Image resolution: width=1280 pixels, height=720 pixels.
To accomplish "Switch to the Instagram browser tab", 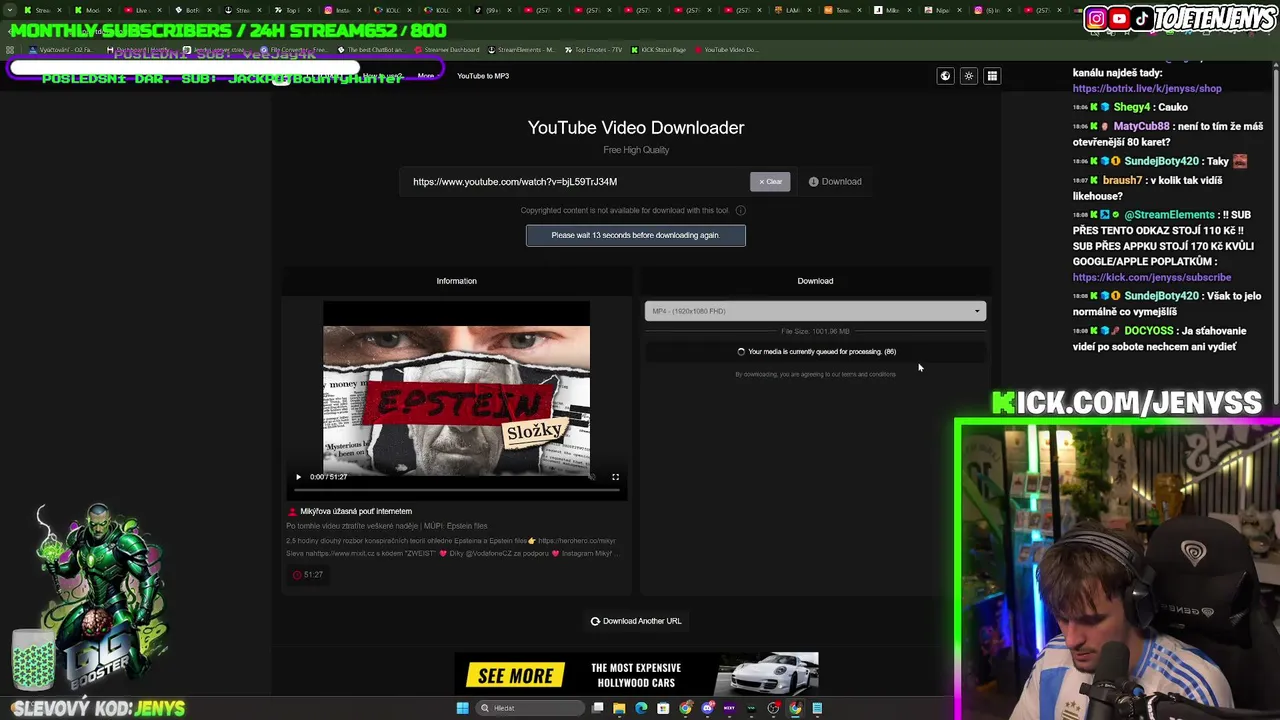I will (342, 10).
